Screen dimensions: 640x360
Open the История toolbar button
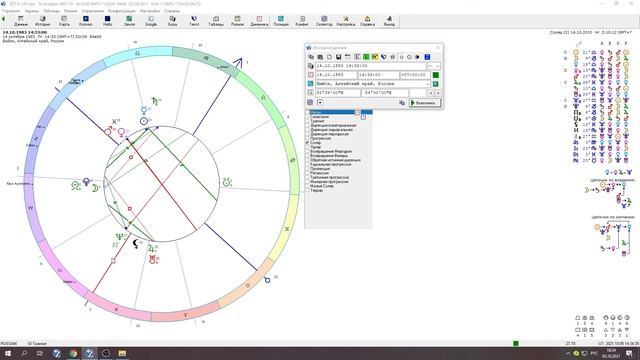(x=42, y=21)
